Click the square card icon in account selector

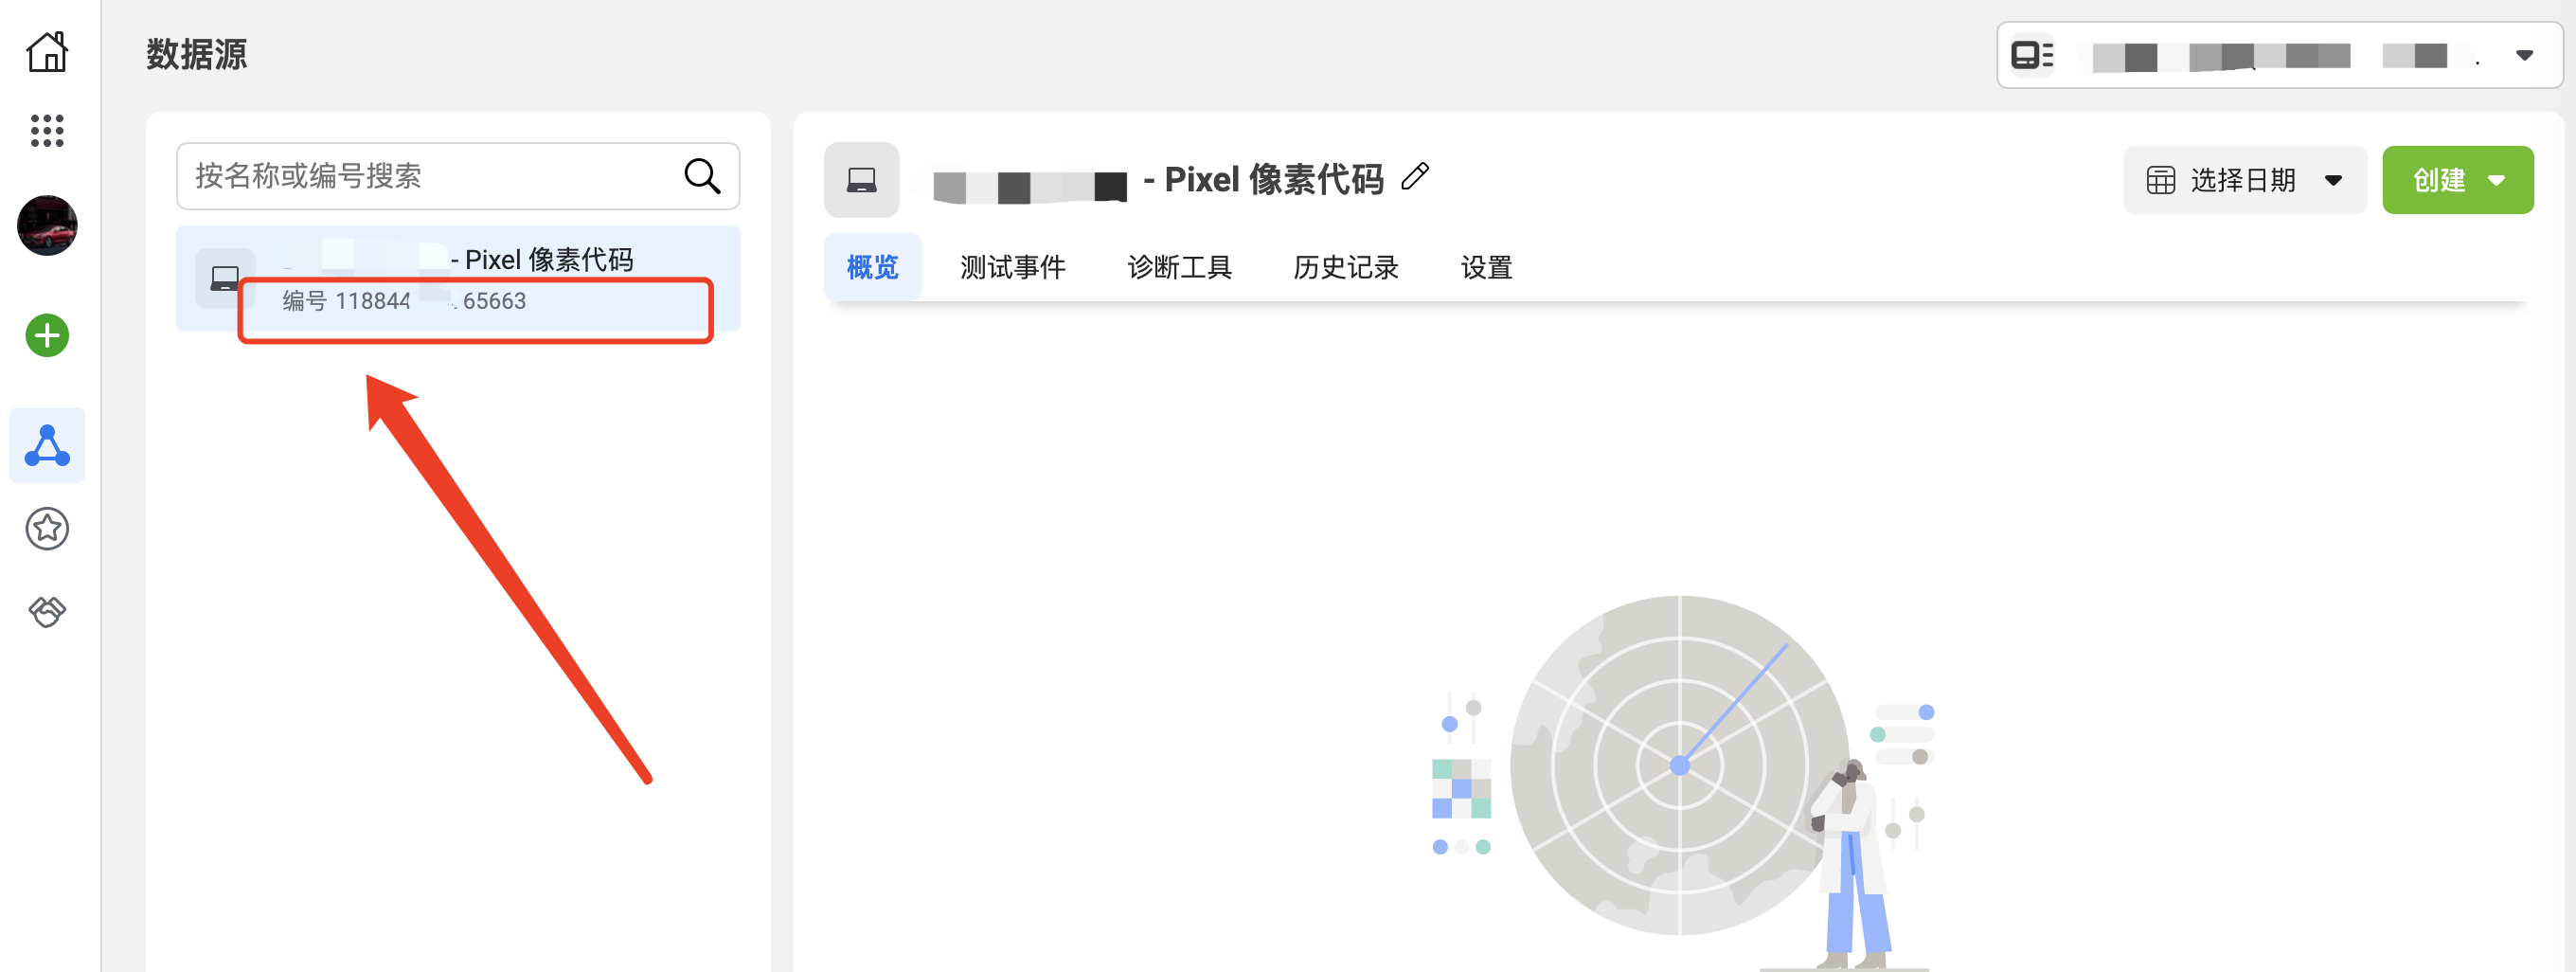[x=2030, y=55]
